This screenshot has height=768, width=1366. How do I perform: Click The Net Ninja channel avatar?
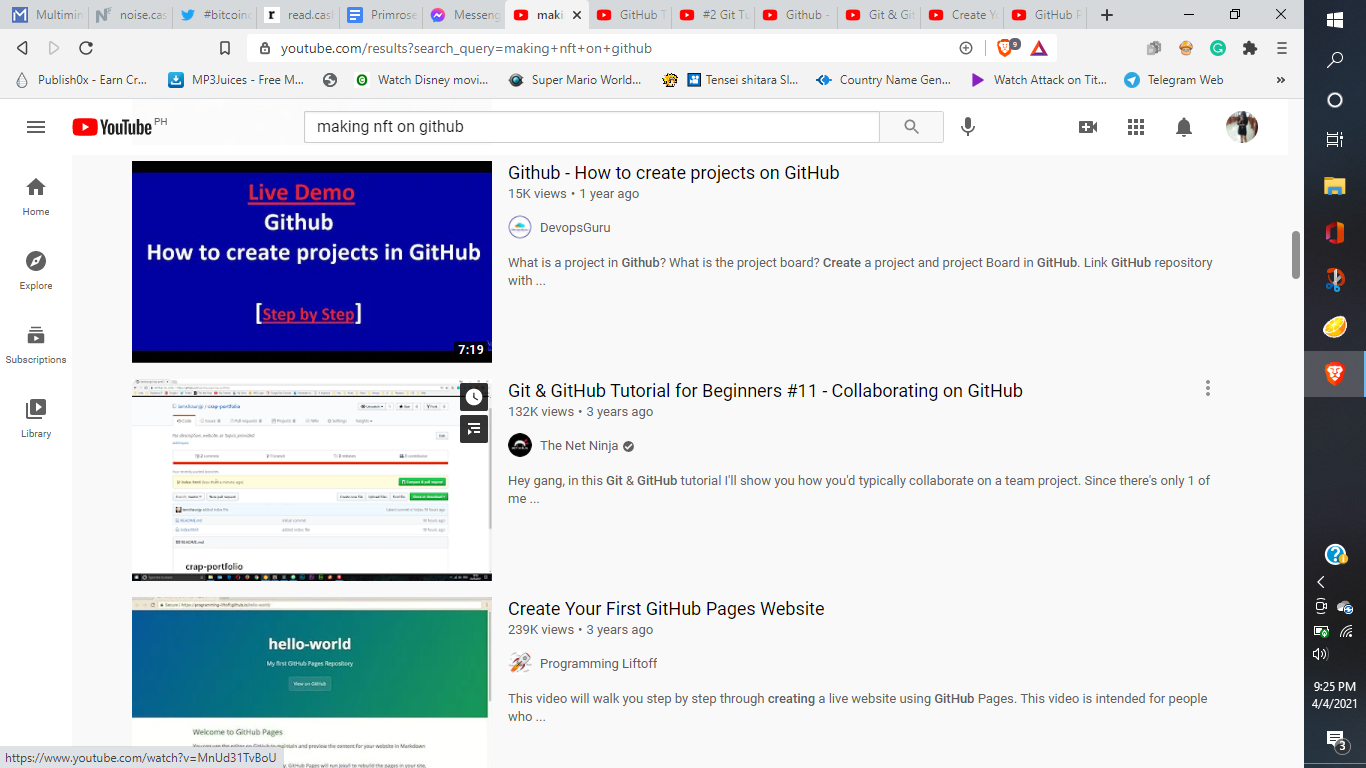[520, 445]
